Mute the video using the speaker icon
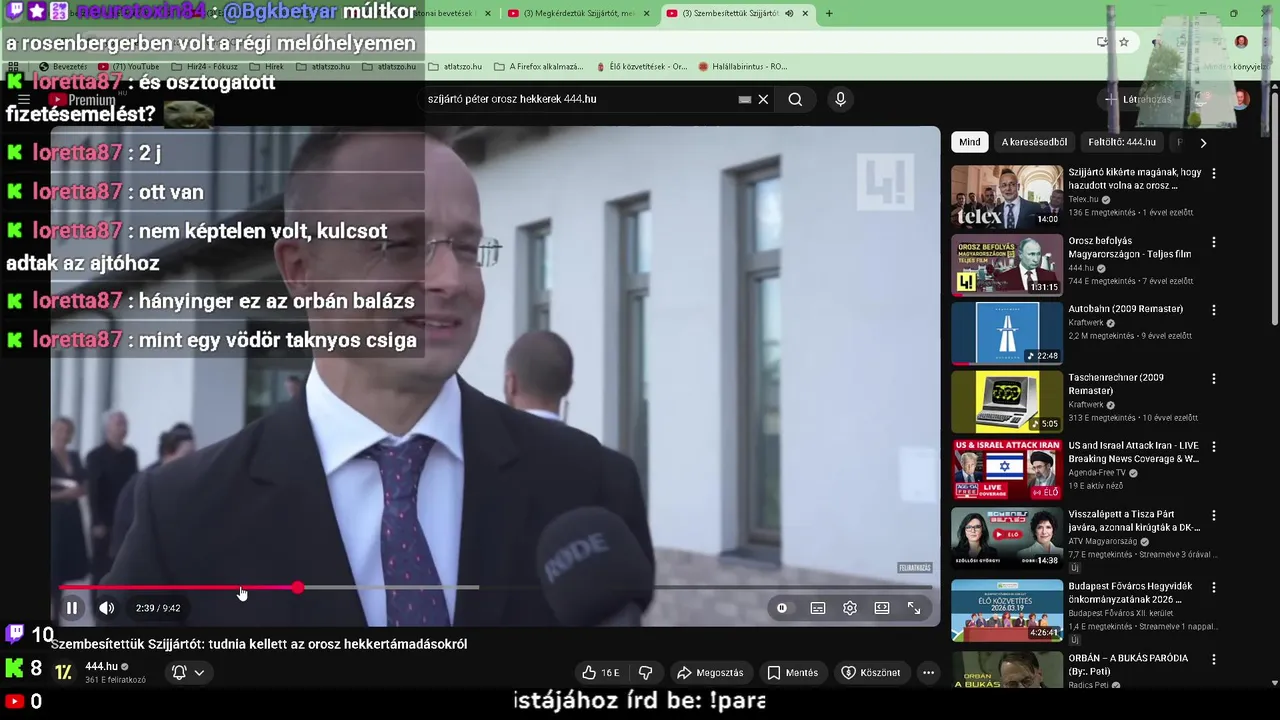 point(106,608)
